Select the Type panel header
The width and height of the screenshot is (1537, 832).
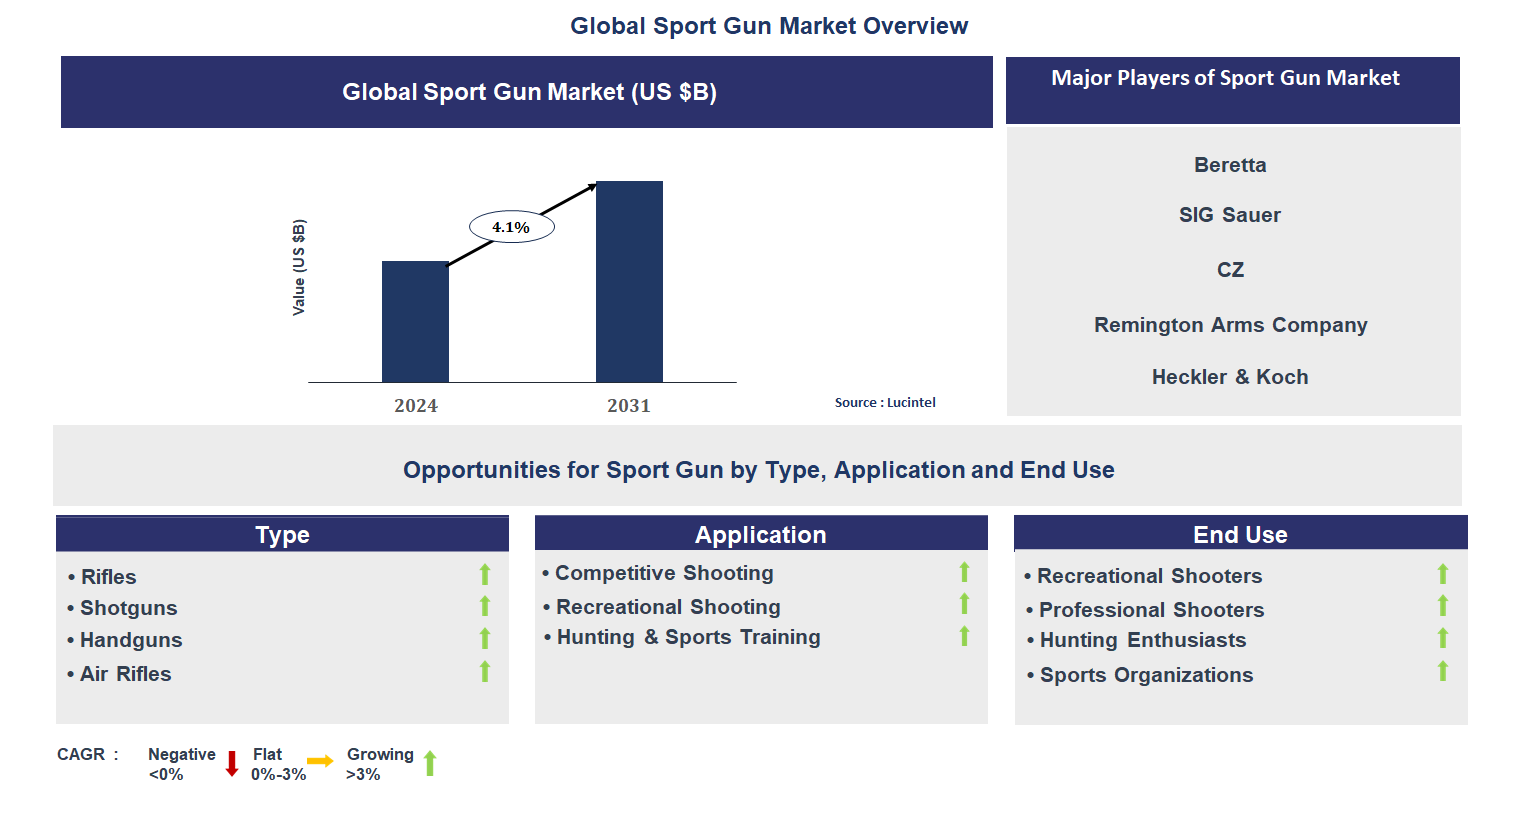(x=282, y=534)
